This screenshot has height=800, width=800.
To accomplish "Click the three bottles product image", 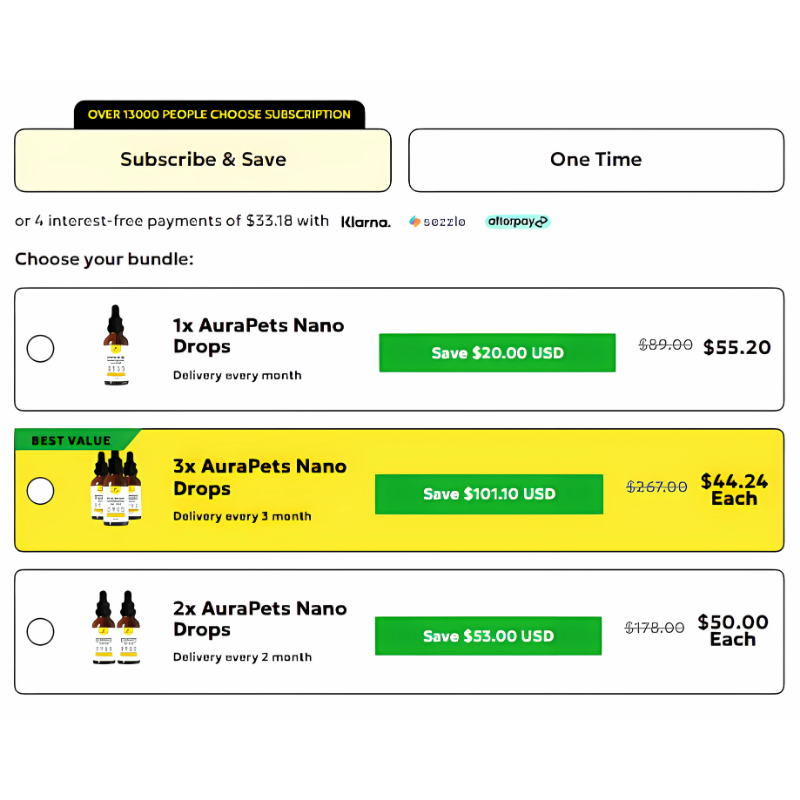I will point(115,487).
